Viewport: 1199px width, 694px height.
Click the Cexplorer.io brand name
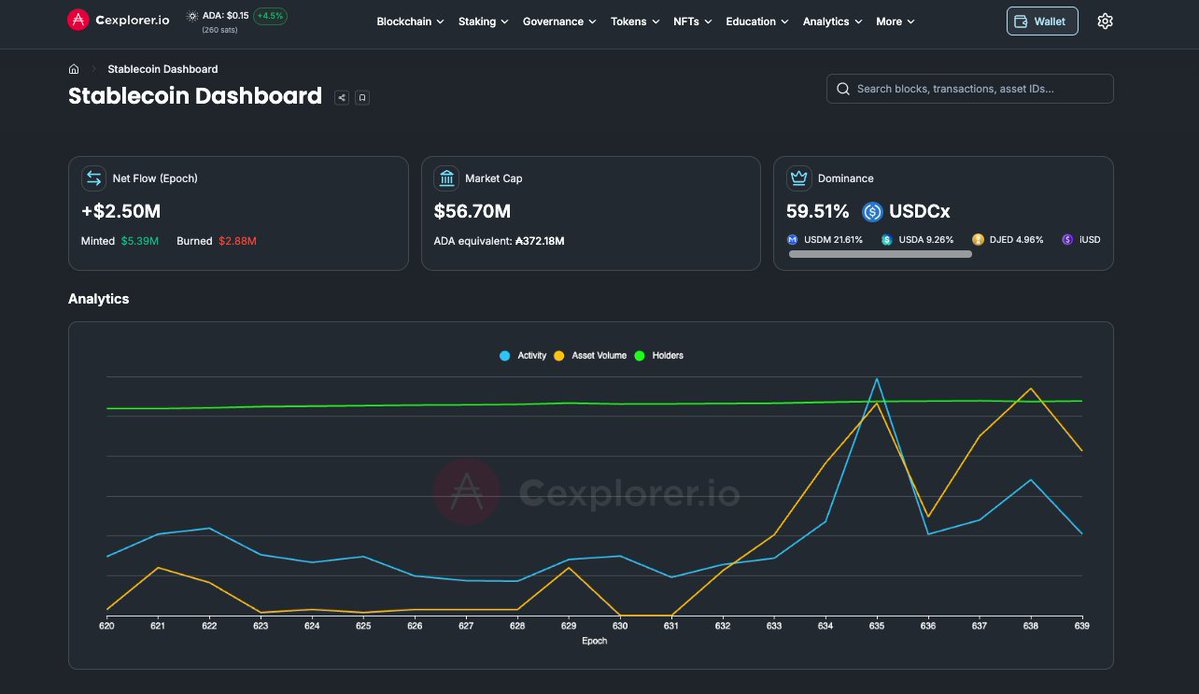coord(132,20)
